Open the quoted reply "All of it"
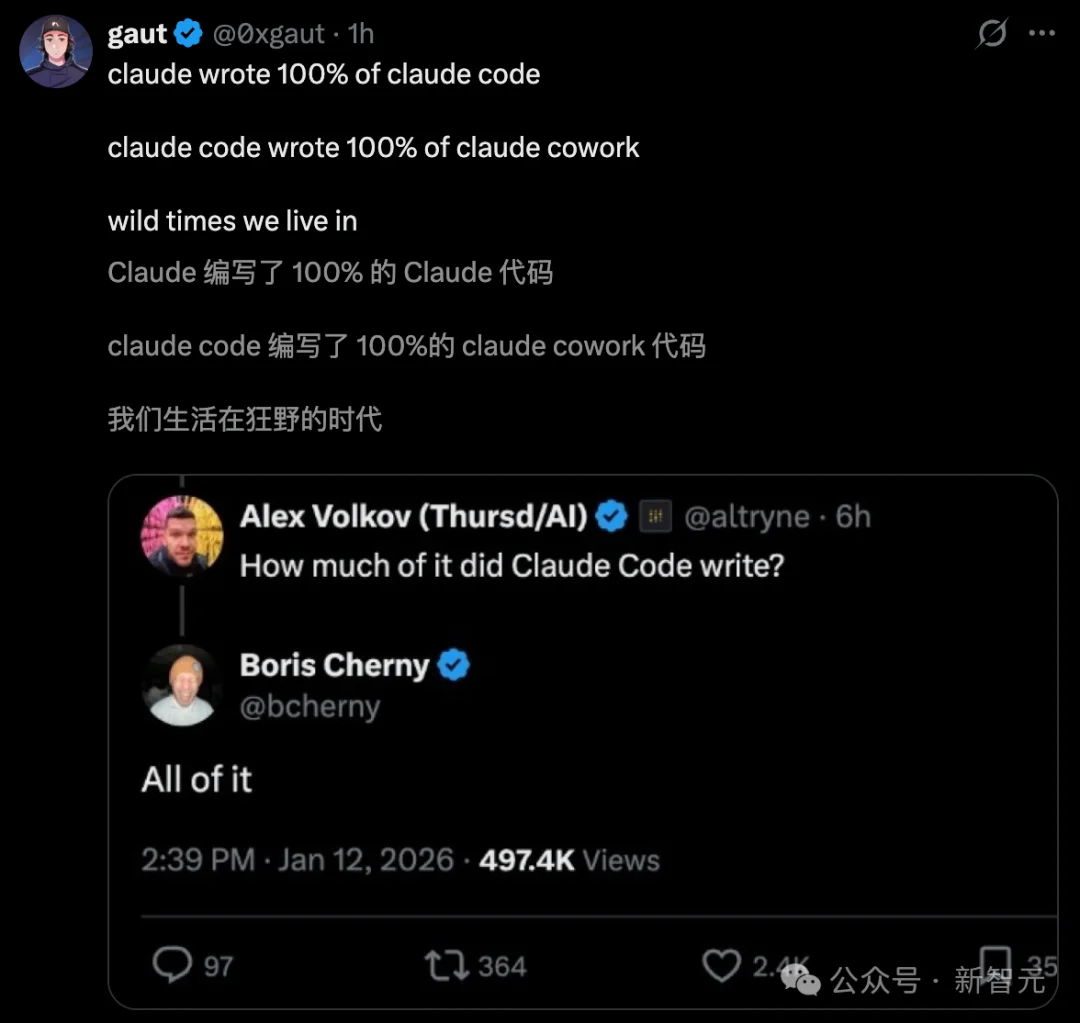1080x1023 pixels. pos(197,780)
